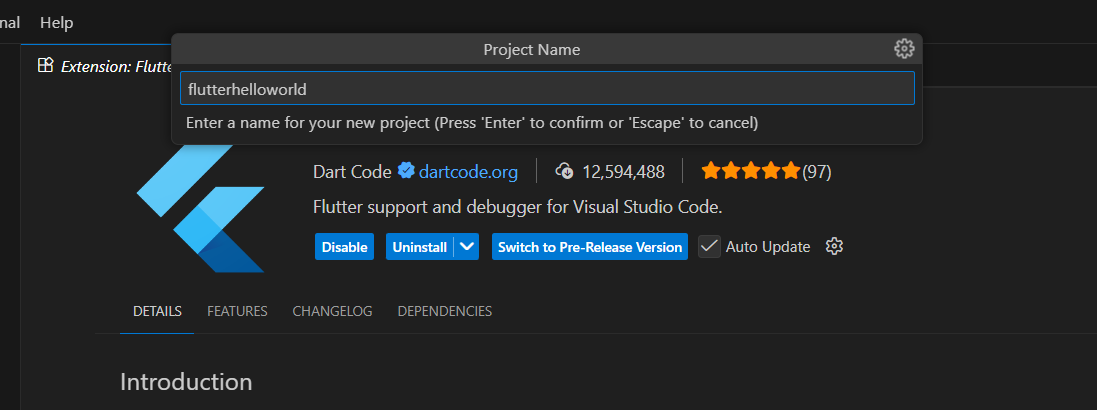Switch to the FEATURES tab
The height and width of the screenshot is (410, 1097).
coord(237,311)
